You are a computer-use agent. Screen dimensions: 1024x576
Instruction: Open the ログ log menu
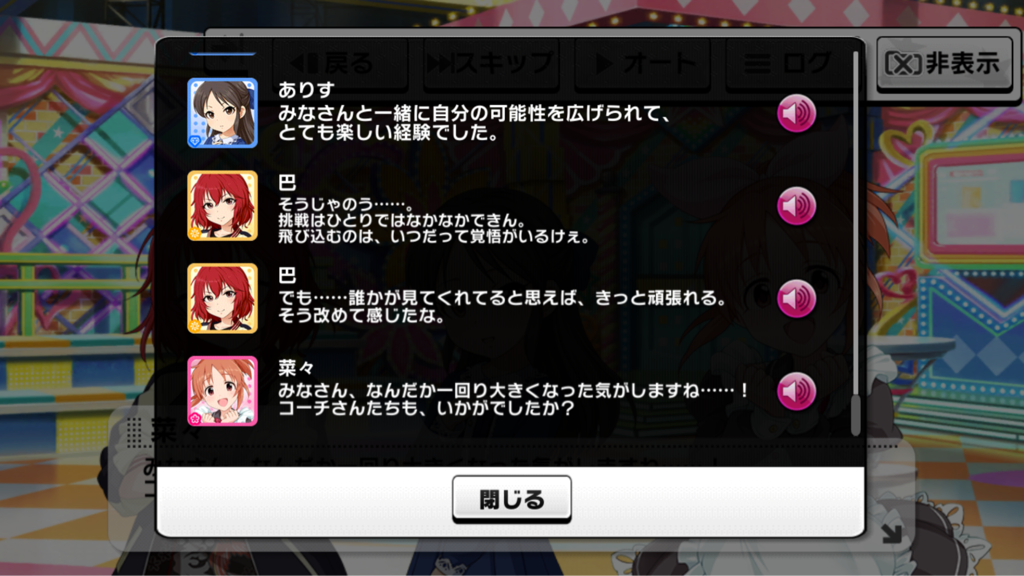tap(788, 63)
